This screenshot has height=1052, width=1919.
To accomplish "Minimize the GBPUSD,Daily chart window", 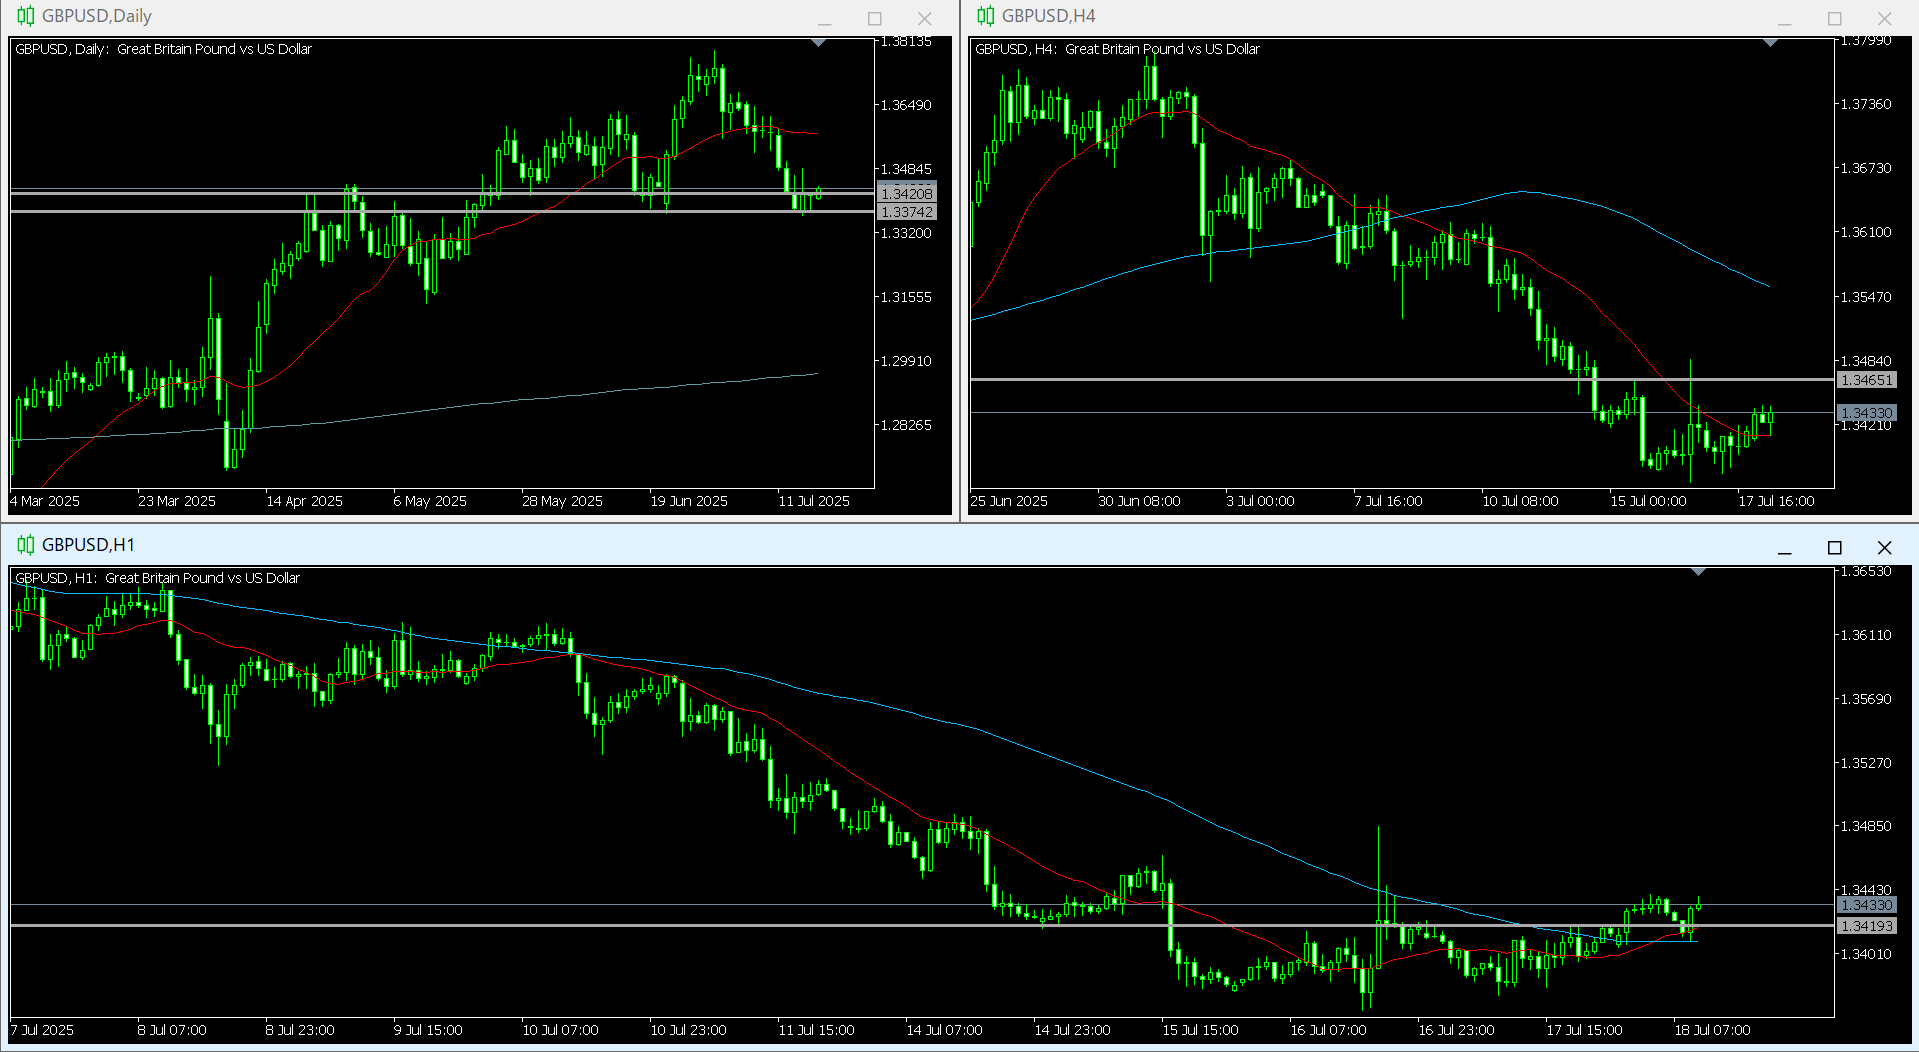I will click(x=825, y=19).
